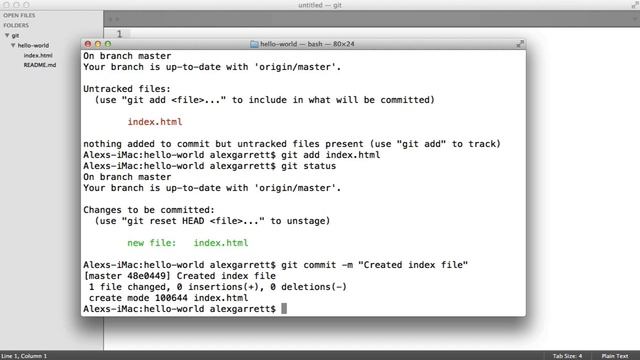
Task: Click Line 1, Column 1 status text
Action: [x=24, y=356]
